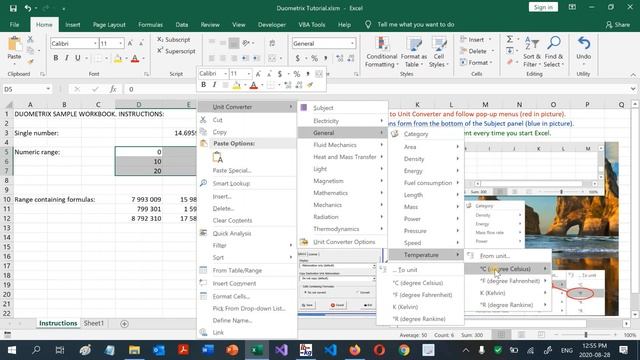Screen dimensions: 640x360
Task: Open the Name Box dropdown arrow
Action: (x=48, y=89)
